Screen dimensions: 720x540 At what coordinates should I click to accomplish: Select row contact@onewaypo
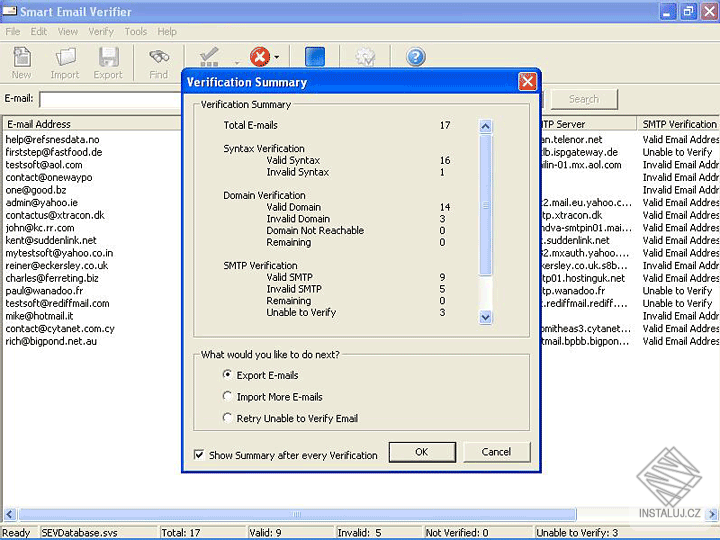coord(49,177)
